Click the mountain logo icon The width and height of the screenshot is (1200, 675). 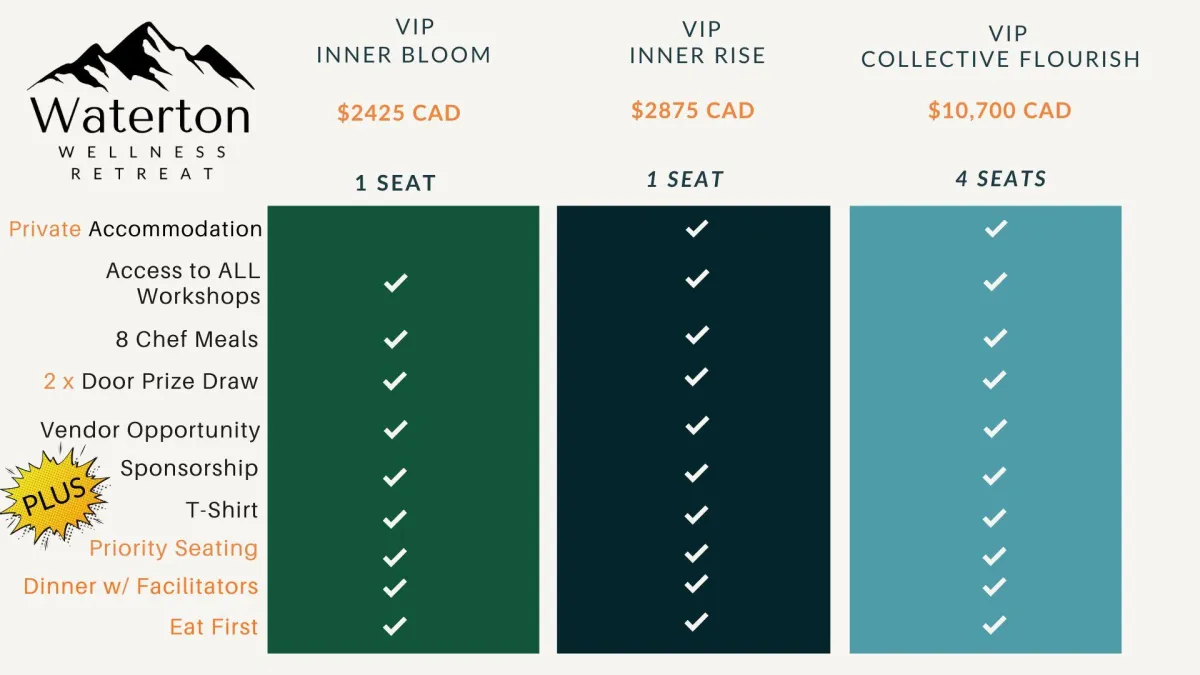tap(140, 60)
